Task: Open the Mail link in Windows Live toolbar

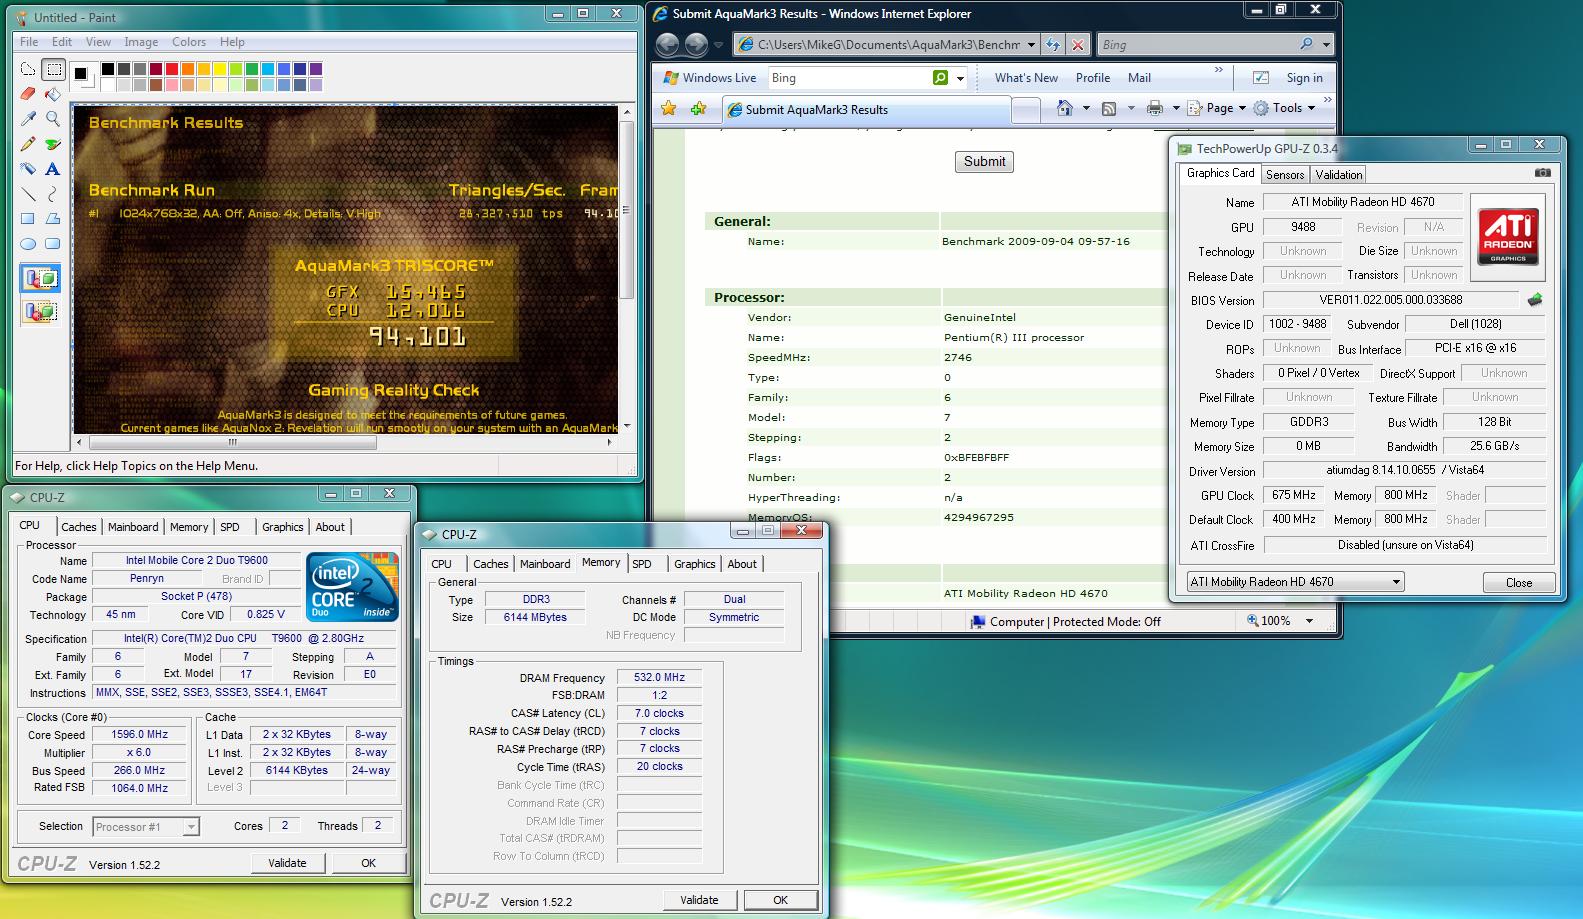Action: [1139, 78]
